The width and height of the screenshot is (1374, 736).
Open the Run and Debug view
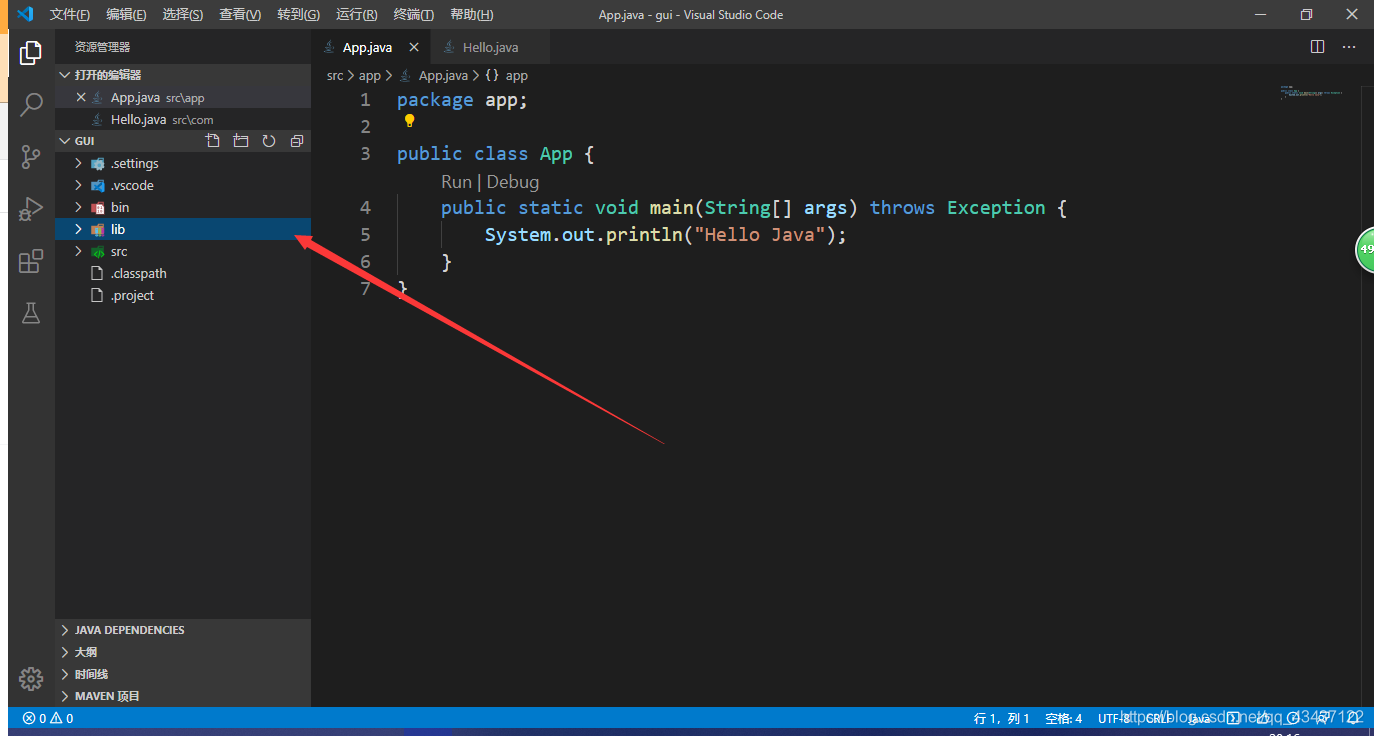(x=31, y=208)
